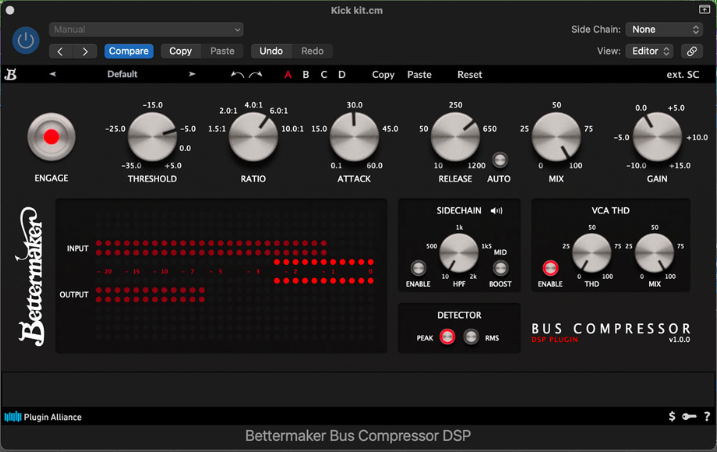Image resolution: width=717 pixels, height=452 pixels.
Task: Select PEAK detector mode
Action: coord(447,337)
